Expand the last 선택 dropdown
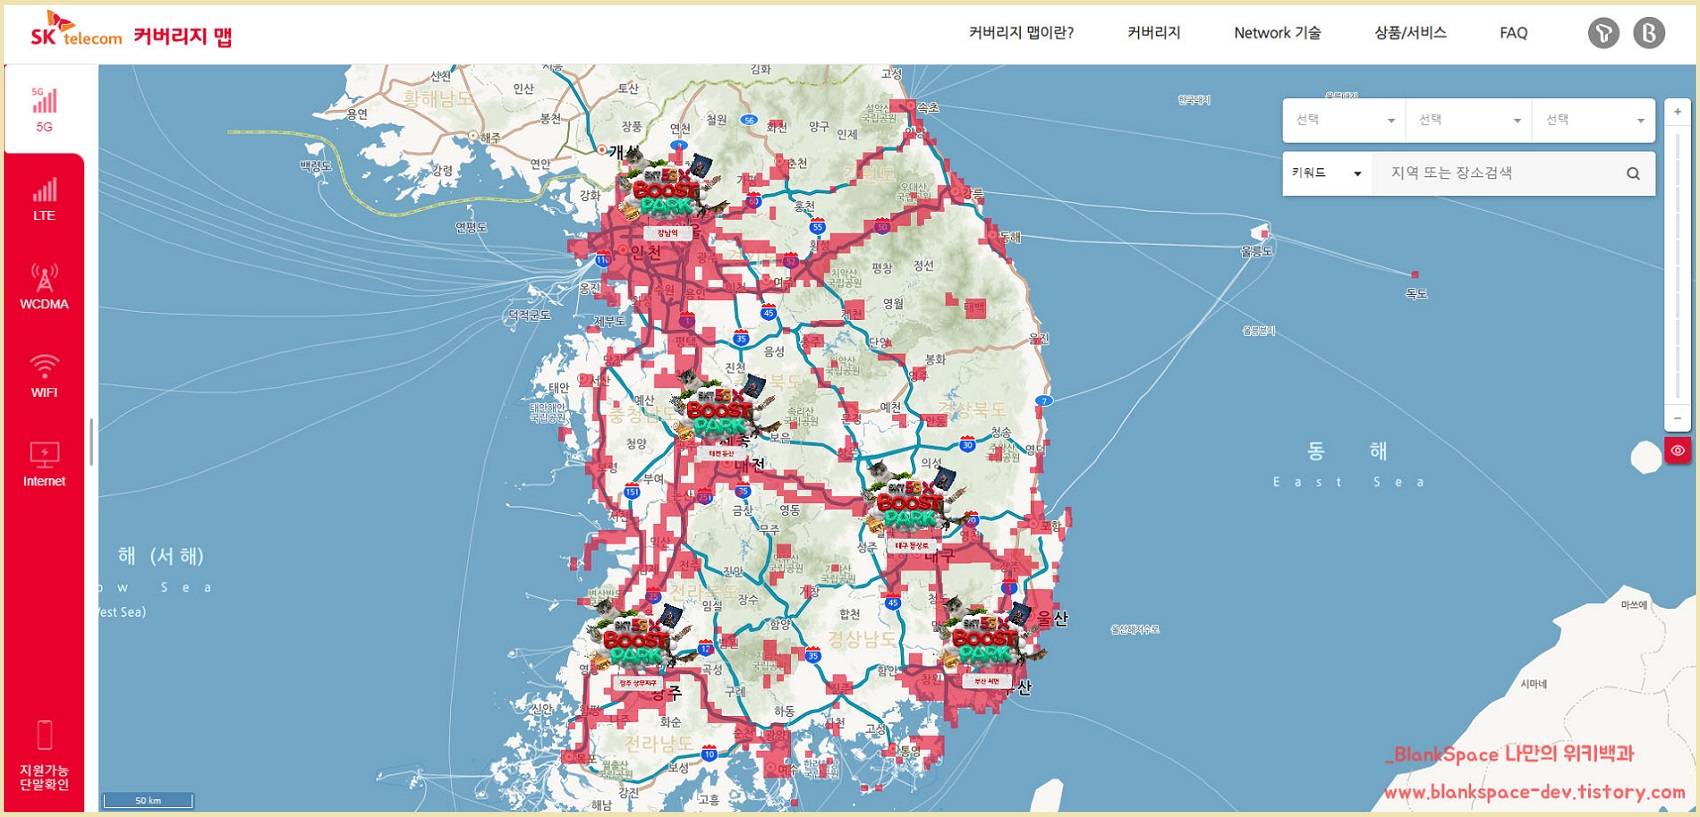 coord(1594,120)
